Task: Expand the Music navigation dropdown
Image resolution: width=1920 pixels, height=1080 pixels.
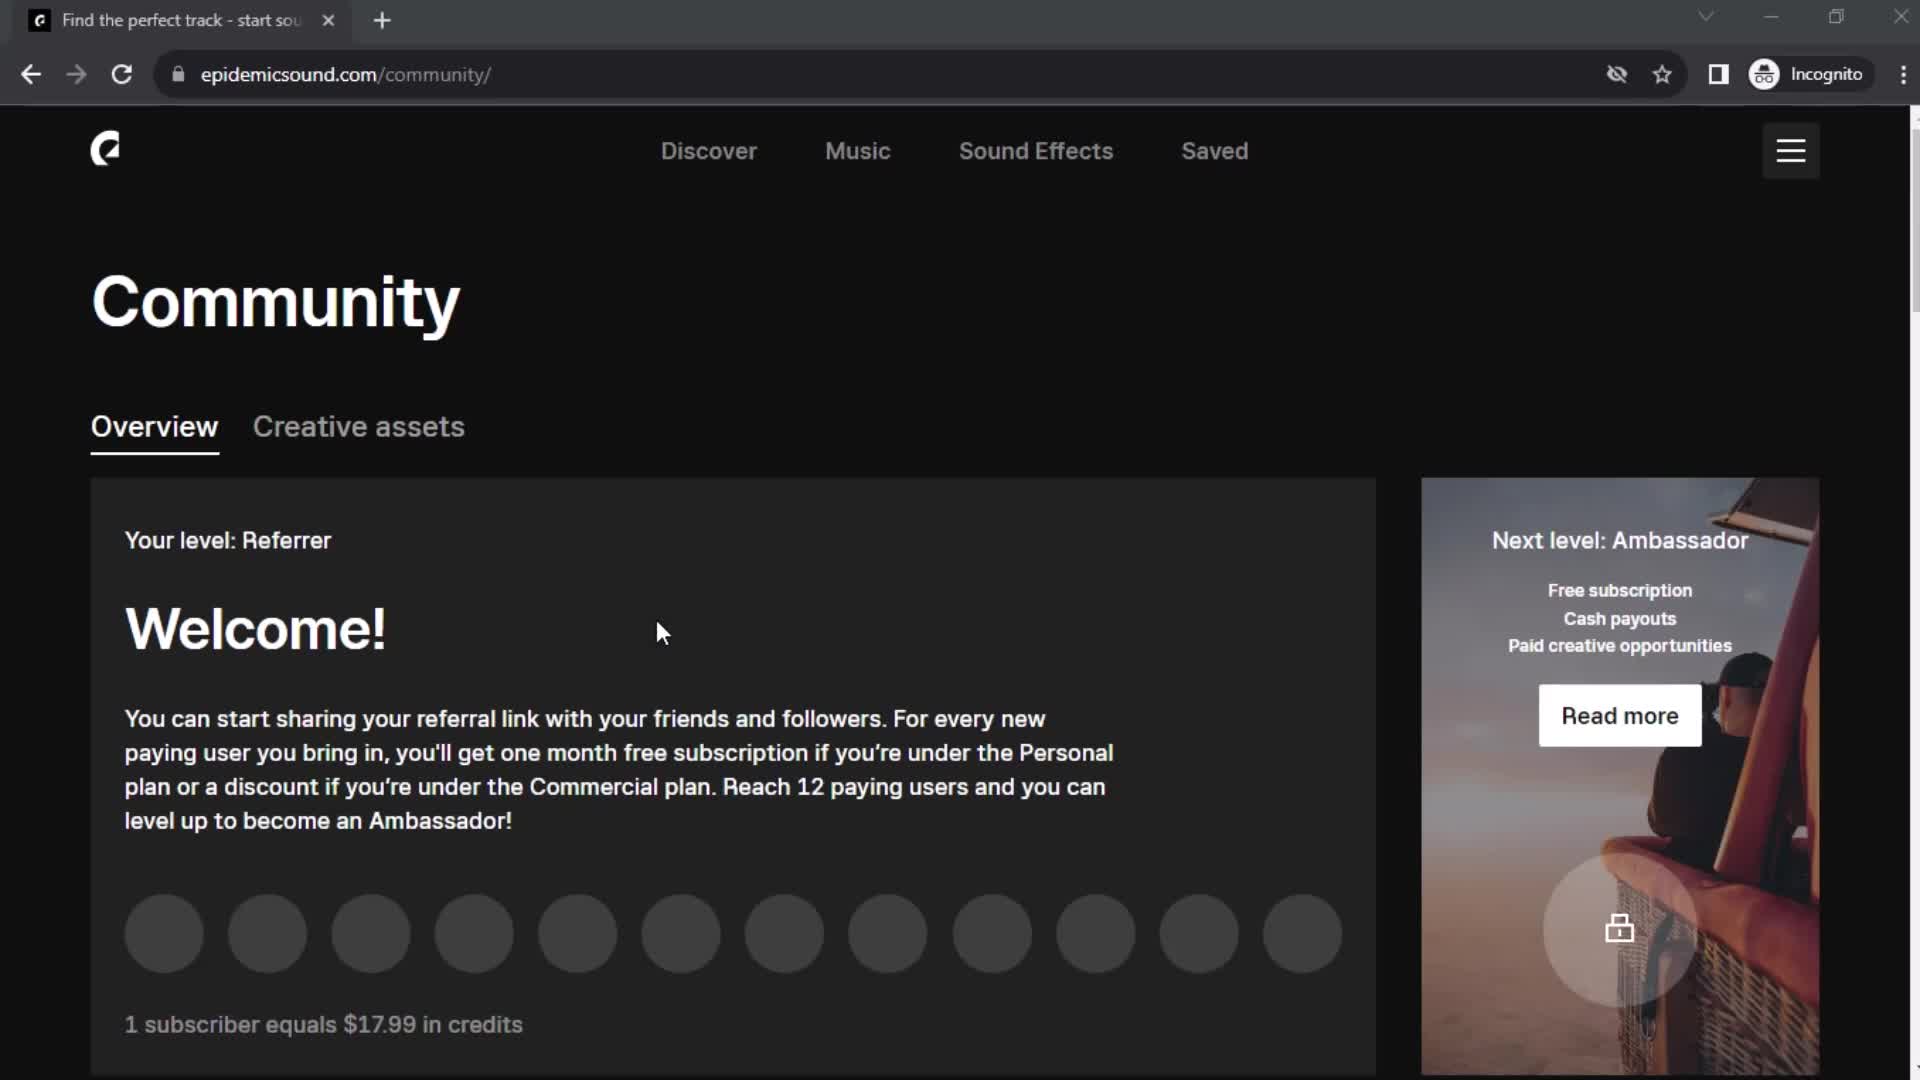Action: [x=858, y=150]
